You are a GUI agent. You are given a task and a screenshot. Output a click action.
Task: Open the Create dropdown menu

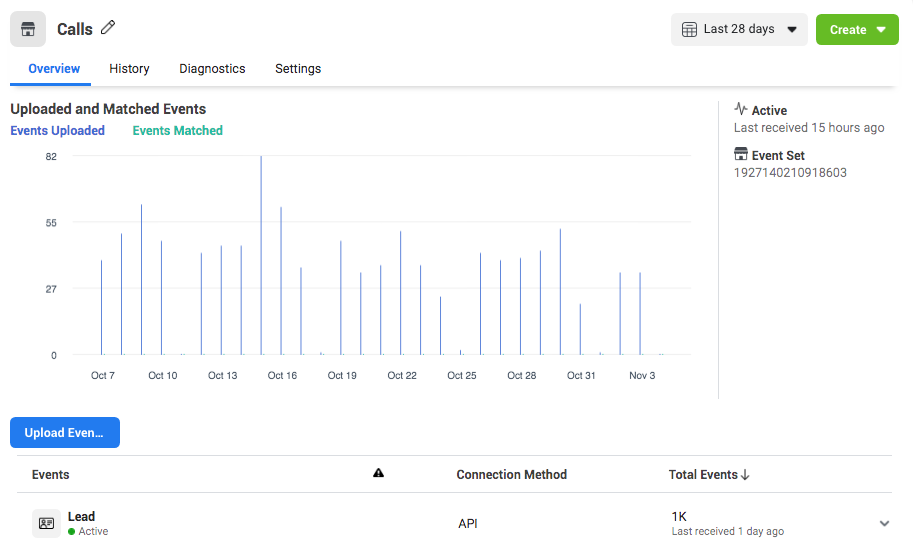click(857, 30)
